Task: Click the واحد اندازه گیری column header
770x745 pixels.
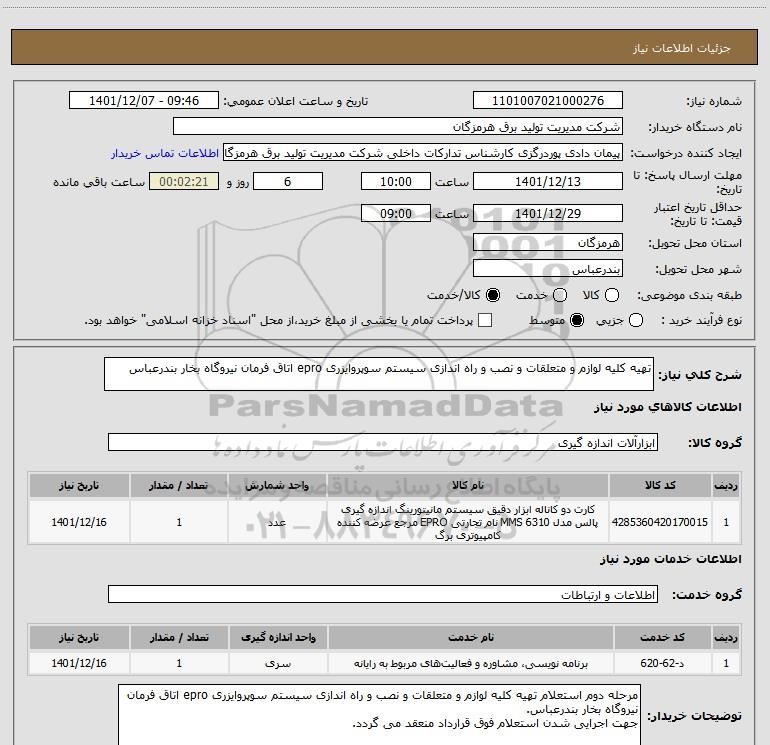Action: pyautogui.click(x=278, y=637)
